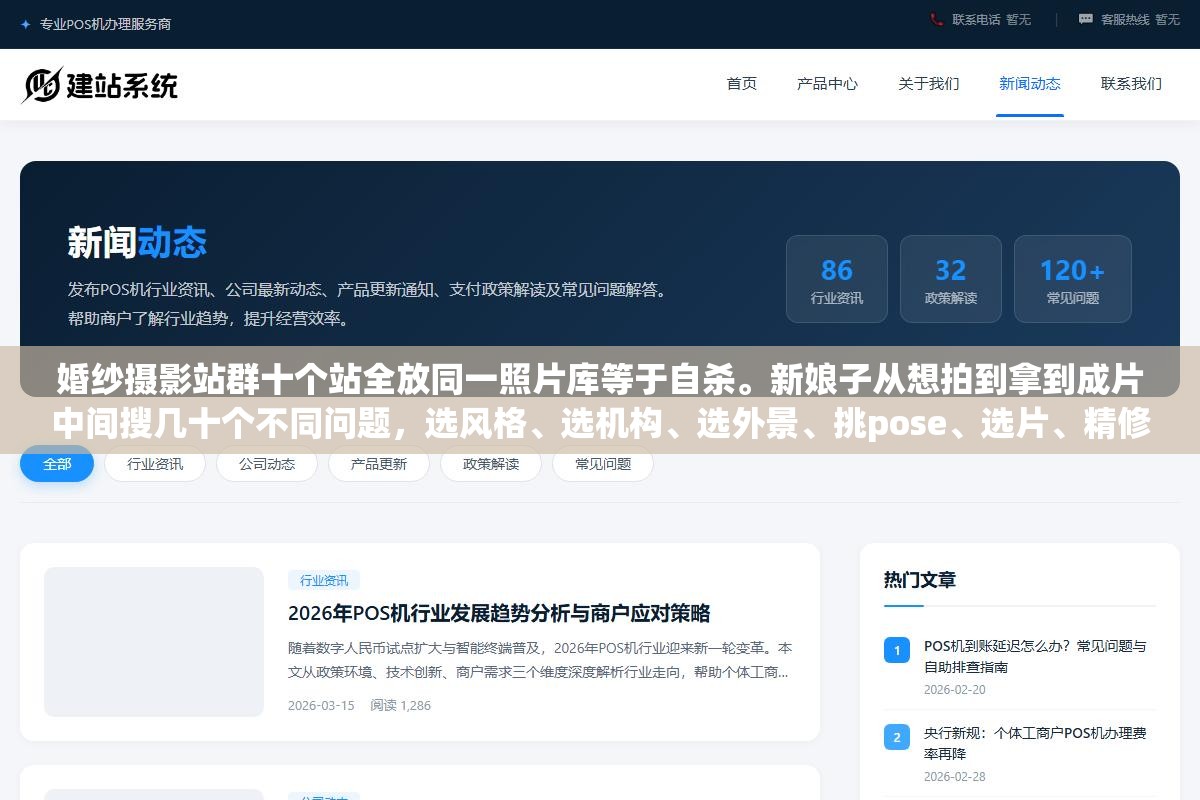Click the 行业资讯 tag on the first article
This screenshot has width=1200, height=800.
324,580
